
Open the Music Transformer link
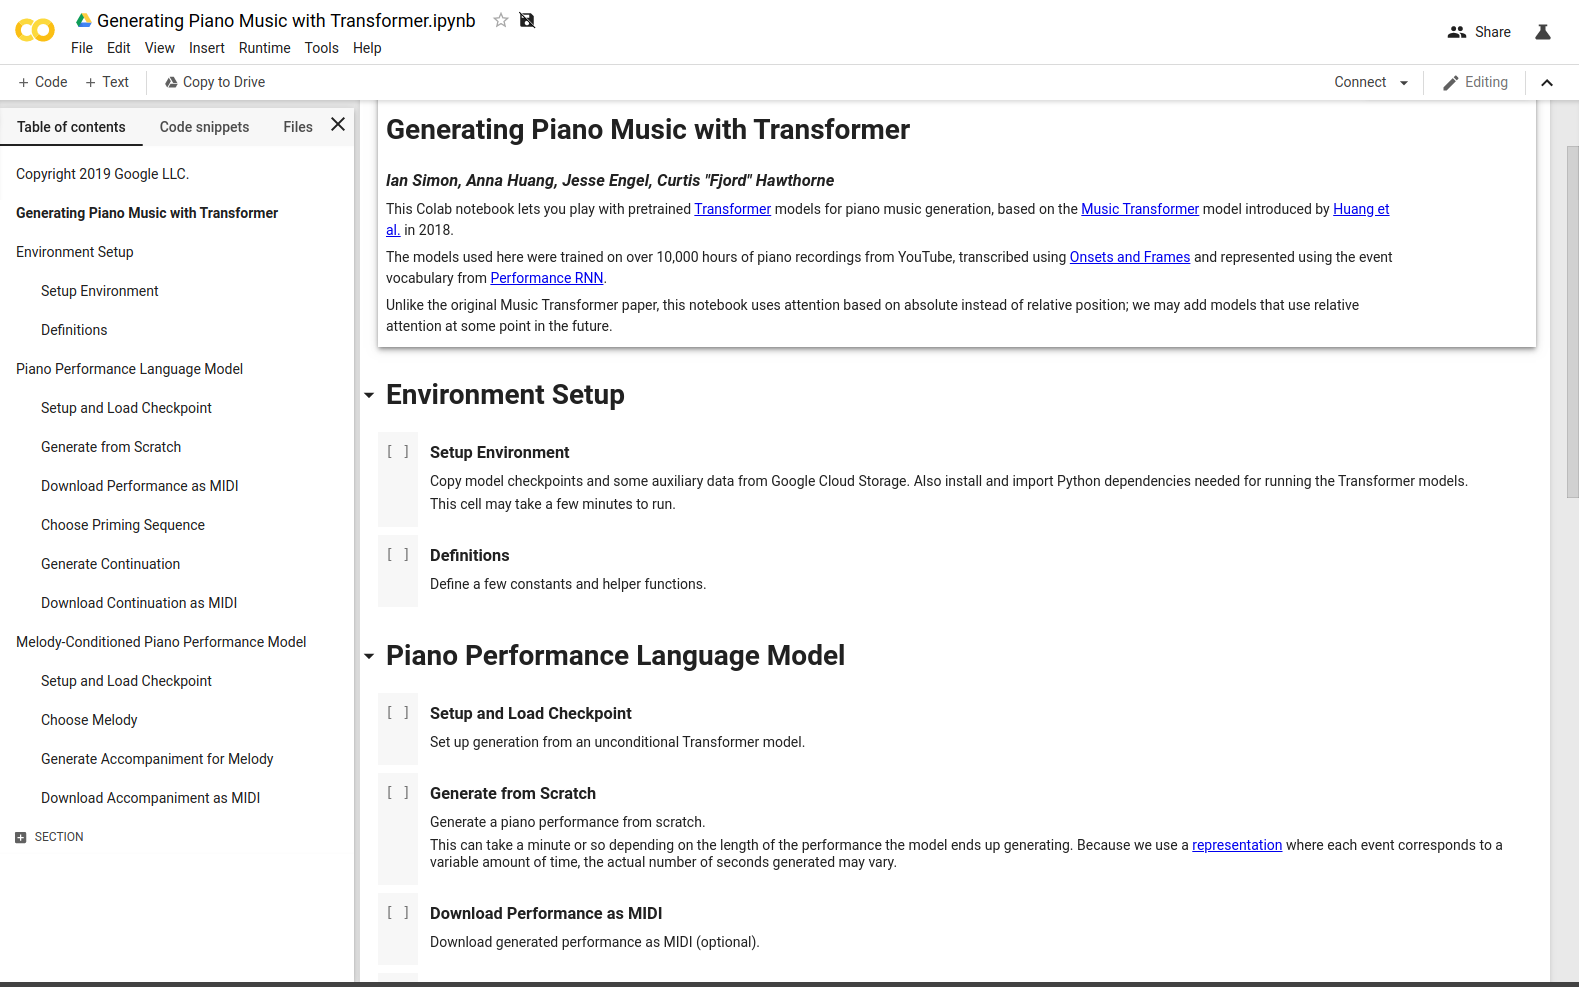(1139, 209)
